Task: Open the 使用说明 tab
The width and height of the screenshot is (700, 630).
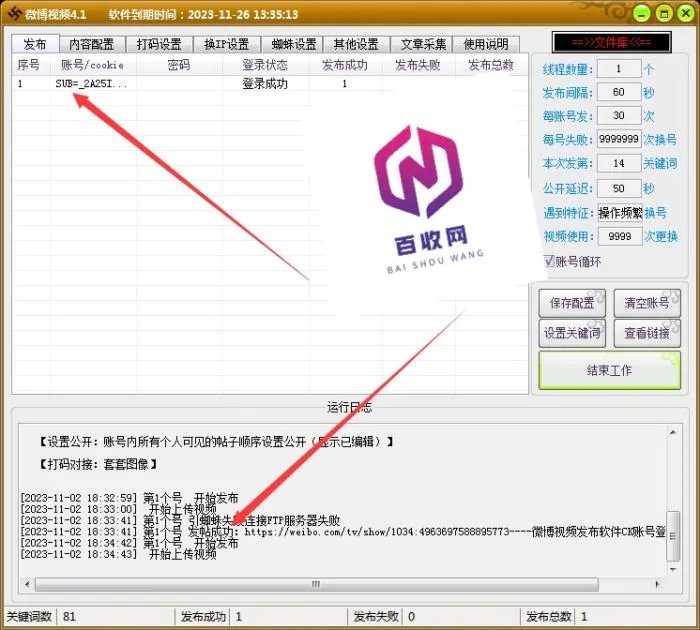Action: 486,44
